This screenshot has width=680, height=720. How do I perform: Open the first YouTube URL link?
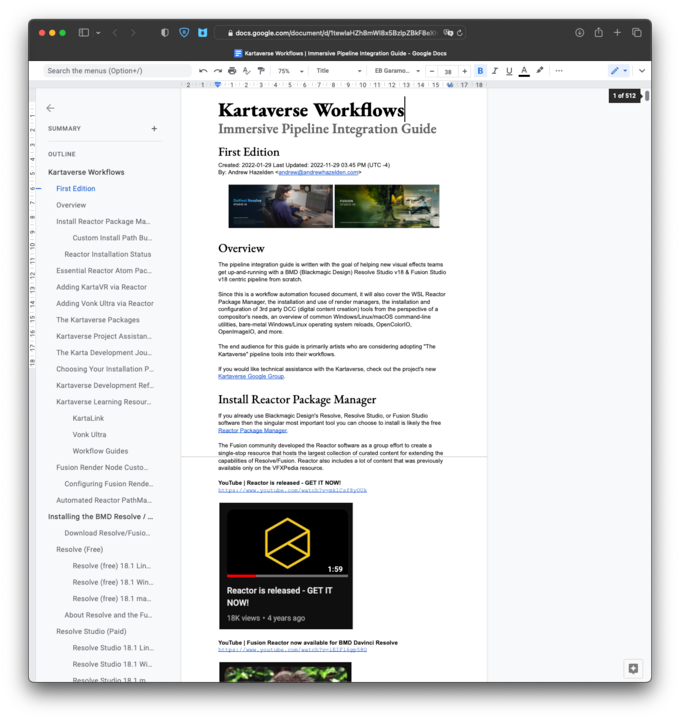[292, 490]
